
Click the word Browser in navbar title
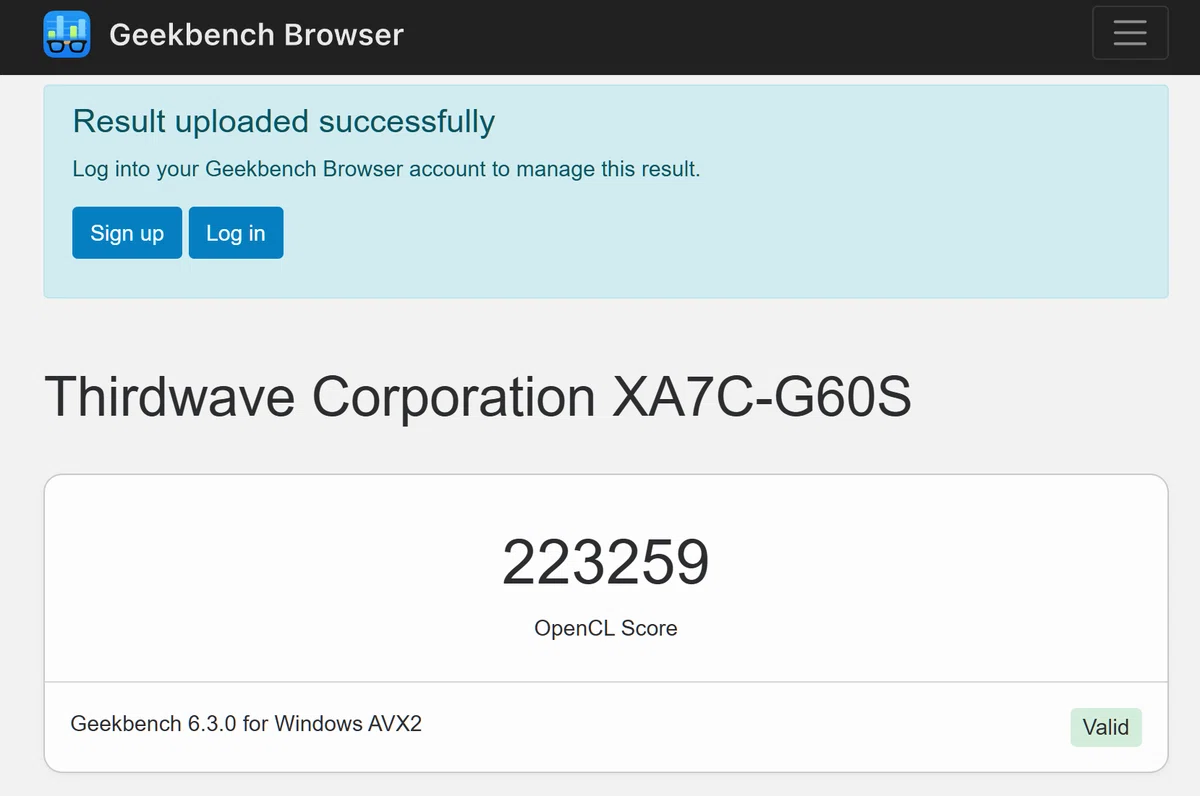344,34
